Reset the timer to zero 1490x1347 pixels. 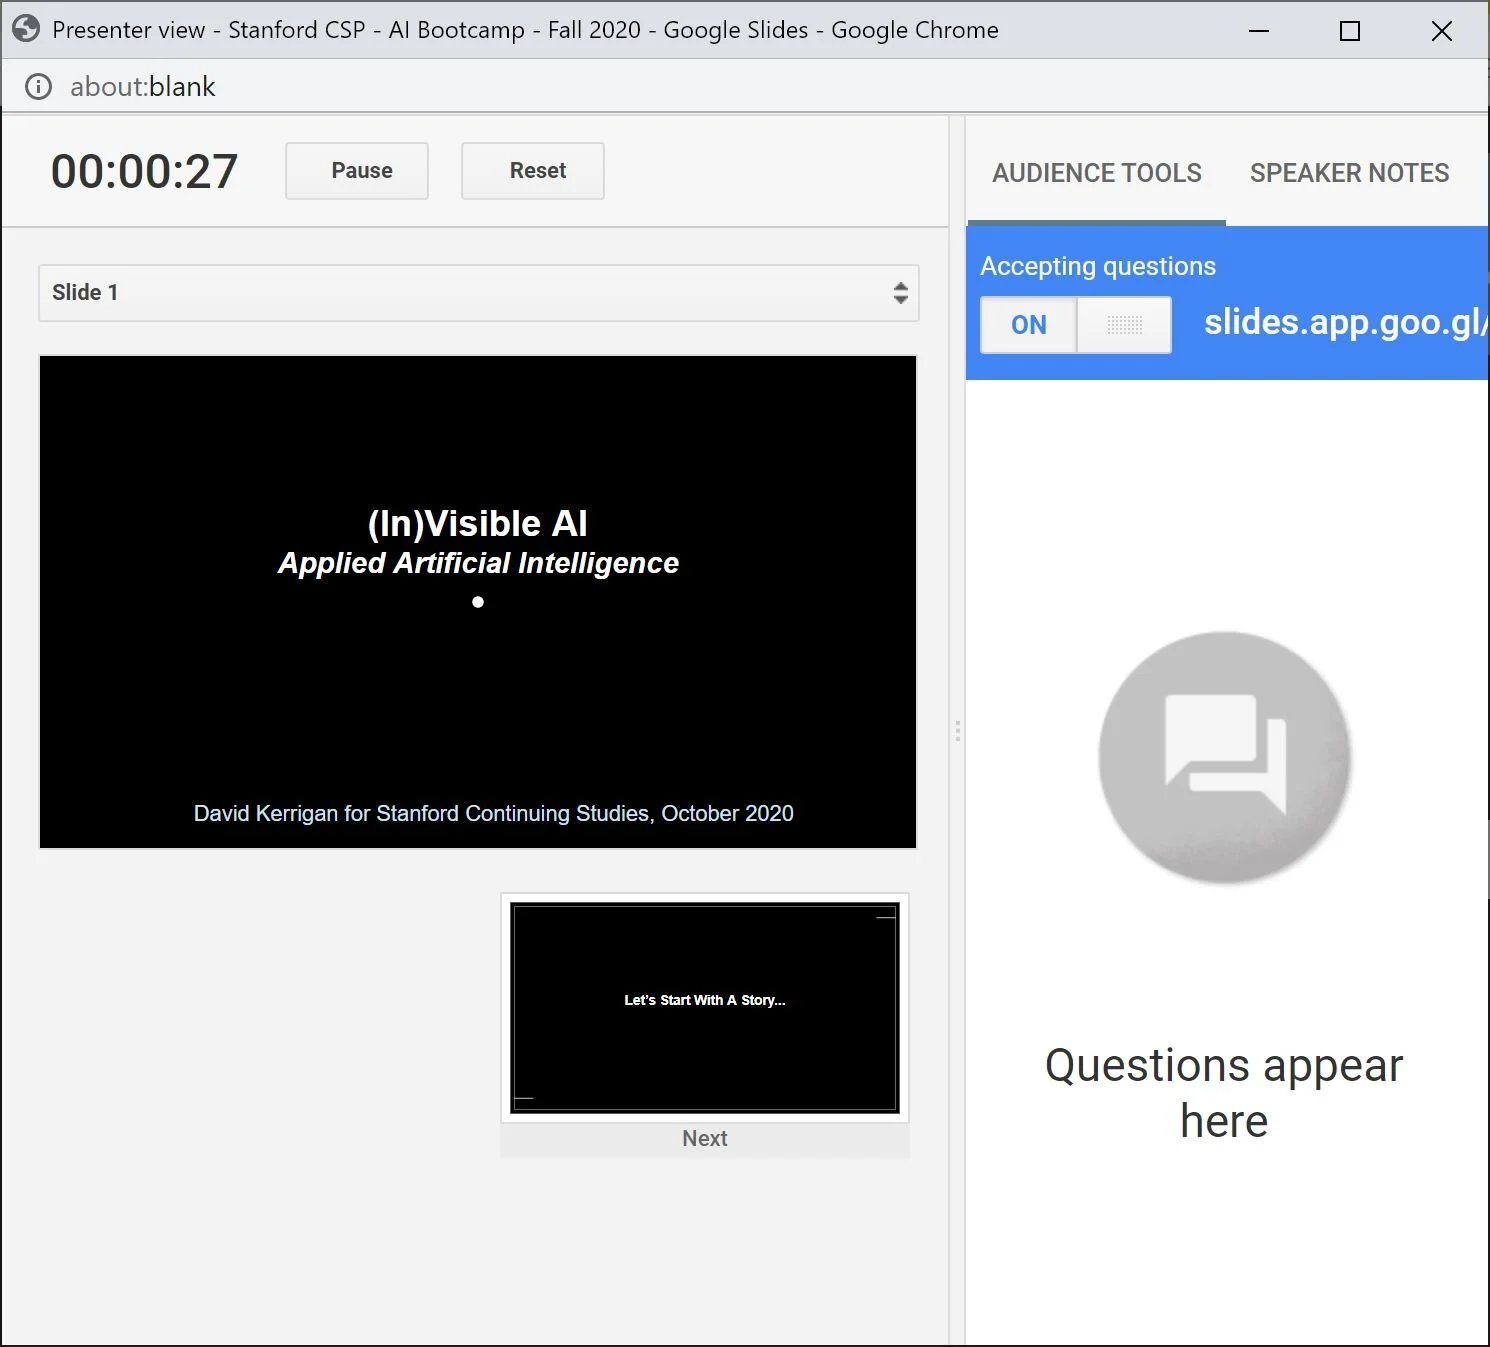click(x=532, y=170)
